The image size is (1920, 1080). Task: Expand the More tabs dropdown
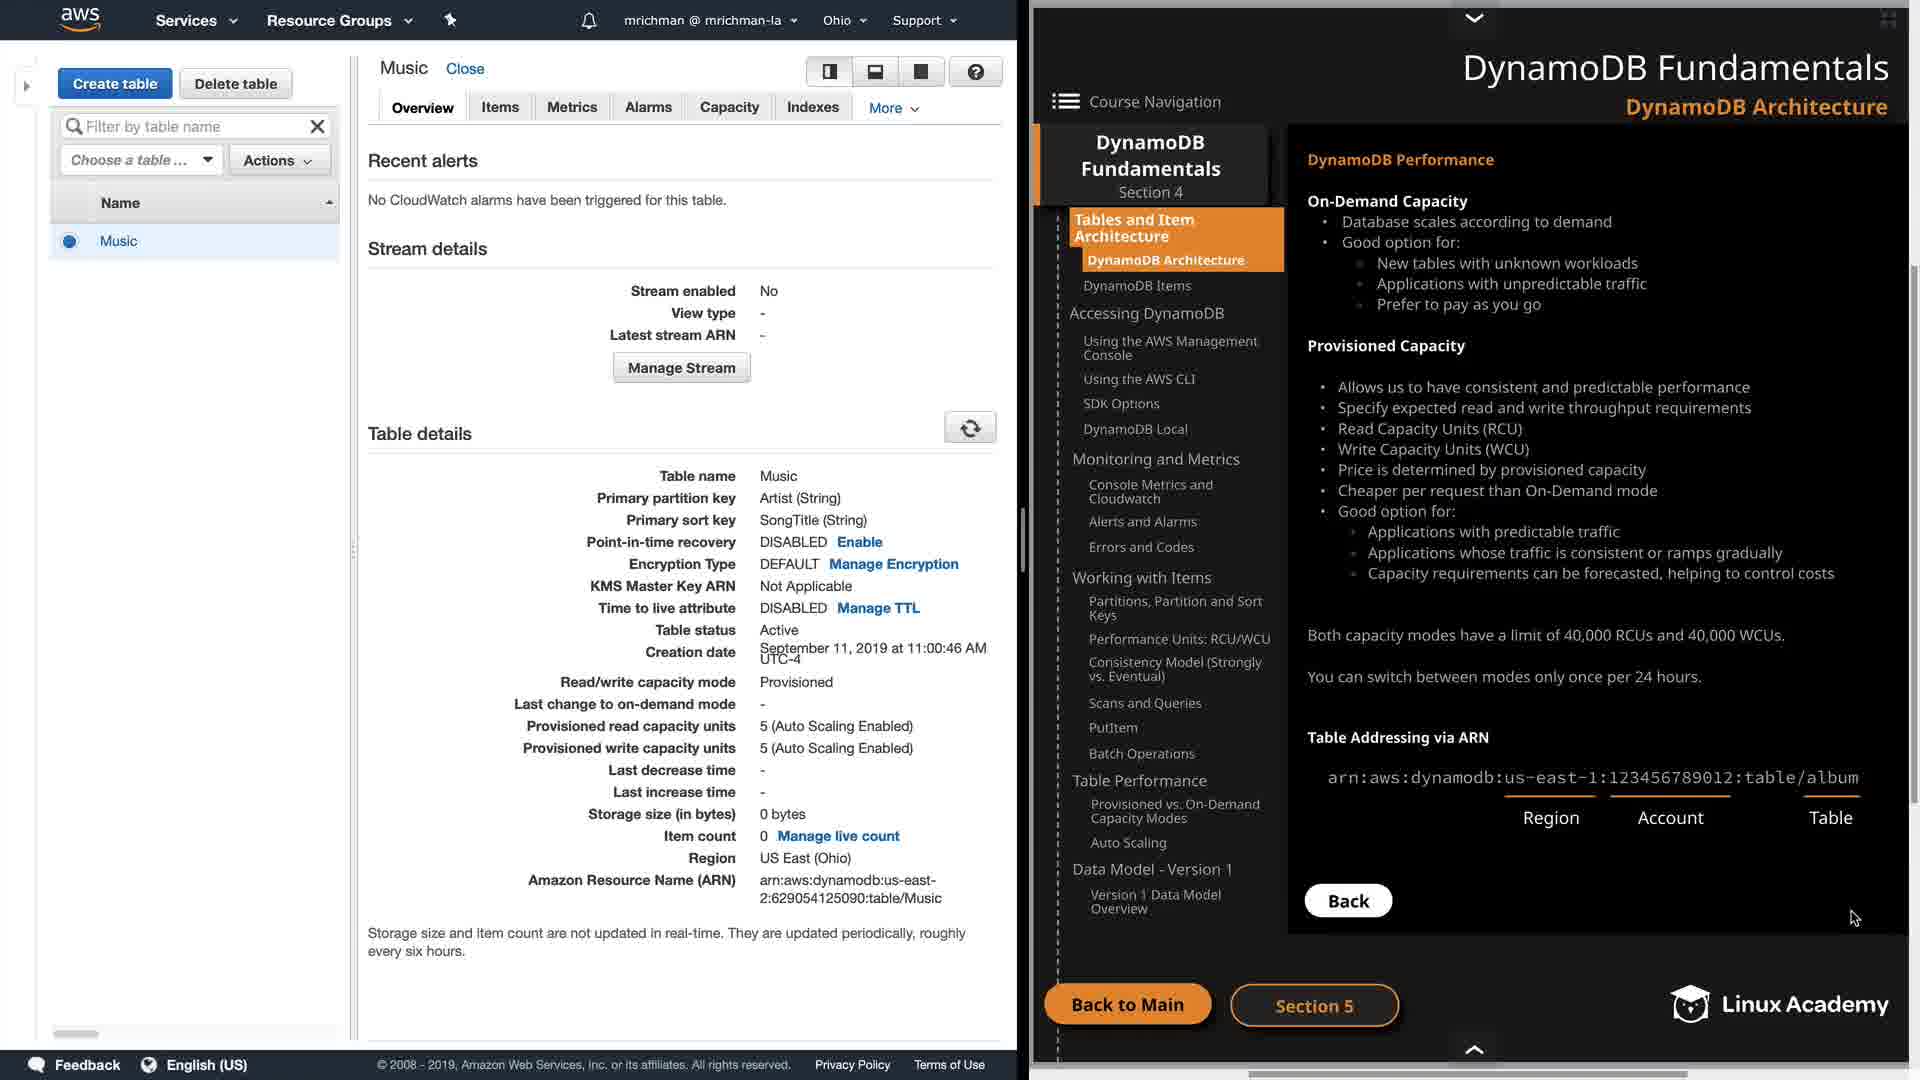pos(893,108)
